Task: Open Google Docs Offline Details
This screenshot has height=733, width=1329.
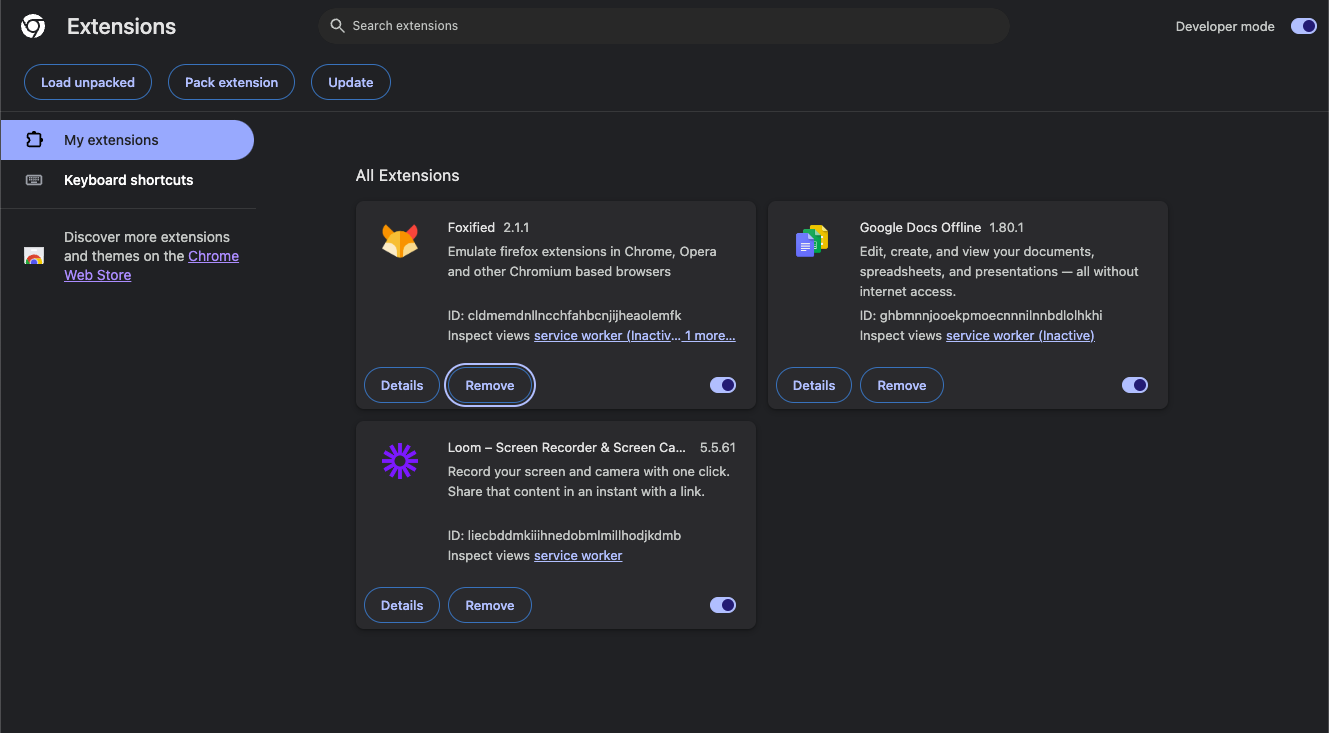Action: click(x=814, y=385)
